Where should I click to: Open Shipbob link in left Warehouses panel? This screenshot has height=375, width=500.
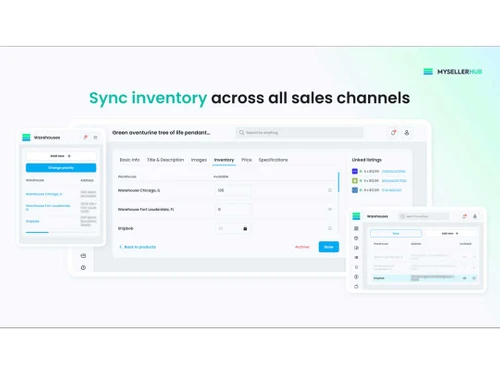[x=33, y=221]
